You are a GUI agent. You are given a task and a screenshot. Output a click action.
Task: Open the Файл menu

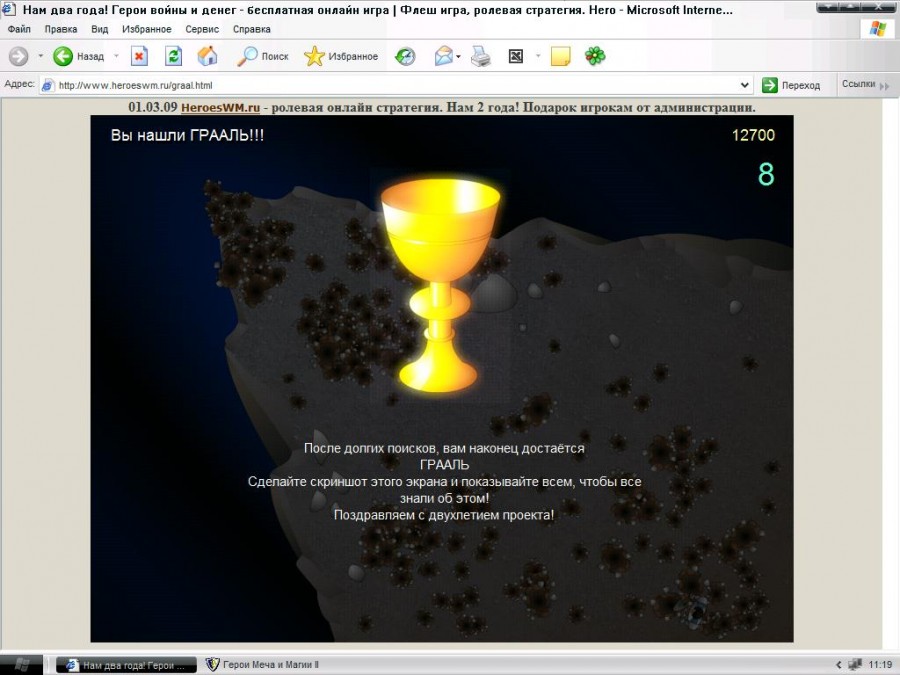pyautogui.click(x=19, y=29)
